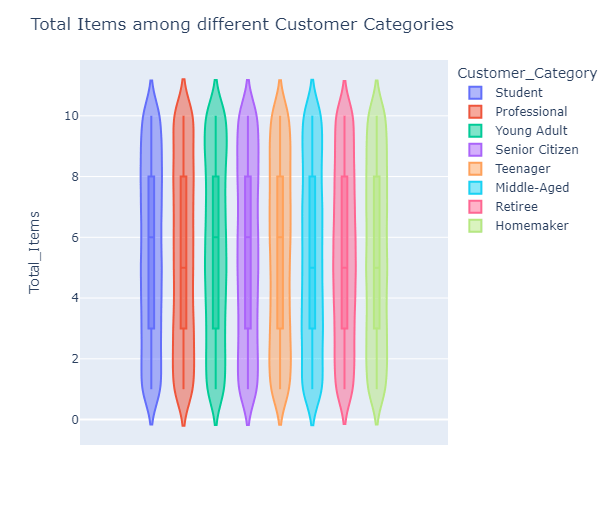Click the Total_Items y-axis title

point(35,252)
